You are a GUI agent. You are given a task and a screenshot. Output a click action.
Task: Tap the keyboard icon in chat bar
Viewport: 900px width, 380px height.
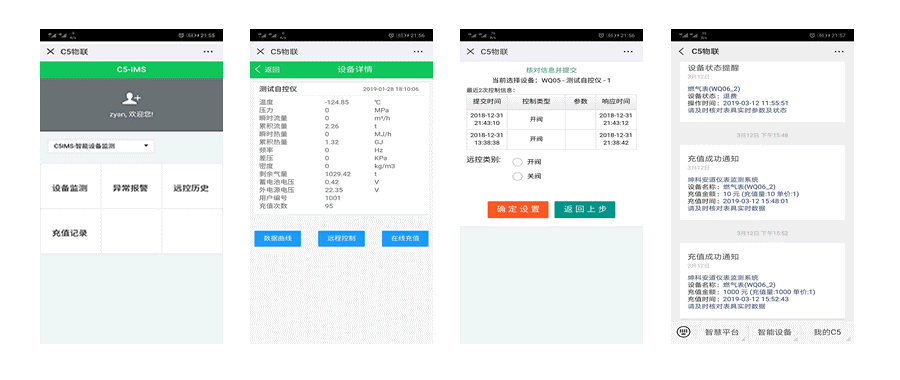pyautogui.click(x=683, y=332)
